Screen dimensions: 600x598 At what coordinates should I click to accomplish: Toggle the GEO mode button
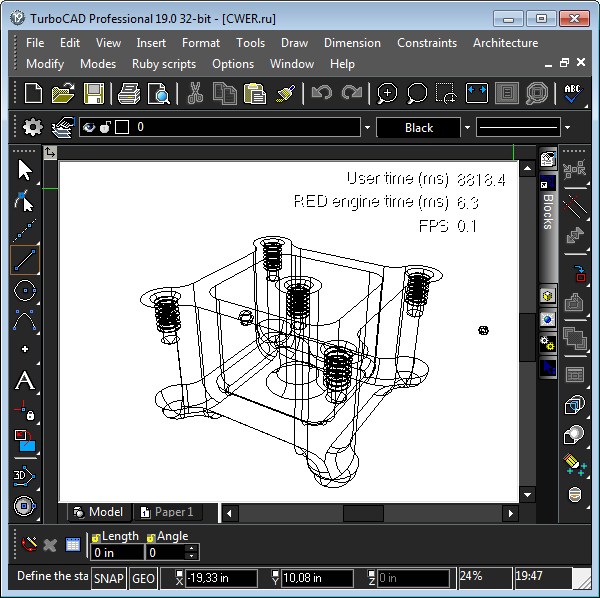coord(143,578)
